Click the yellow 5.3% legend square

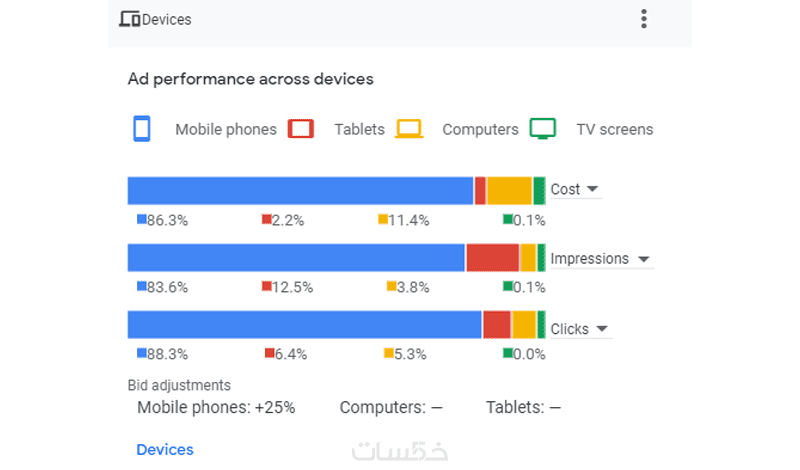(389, 353)
